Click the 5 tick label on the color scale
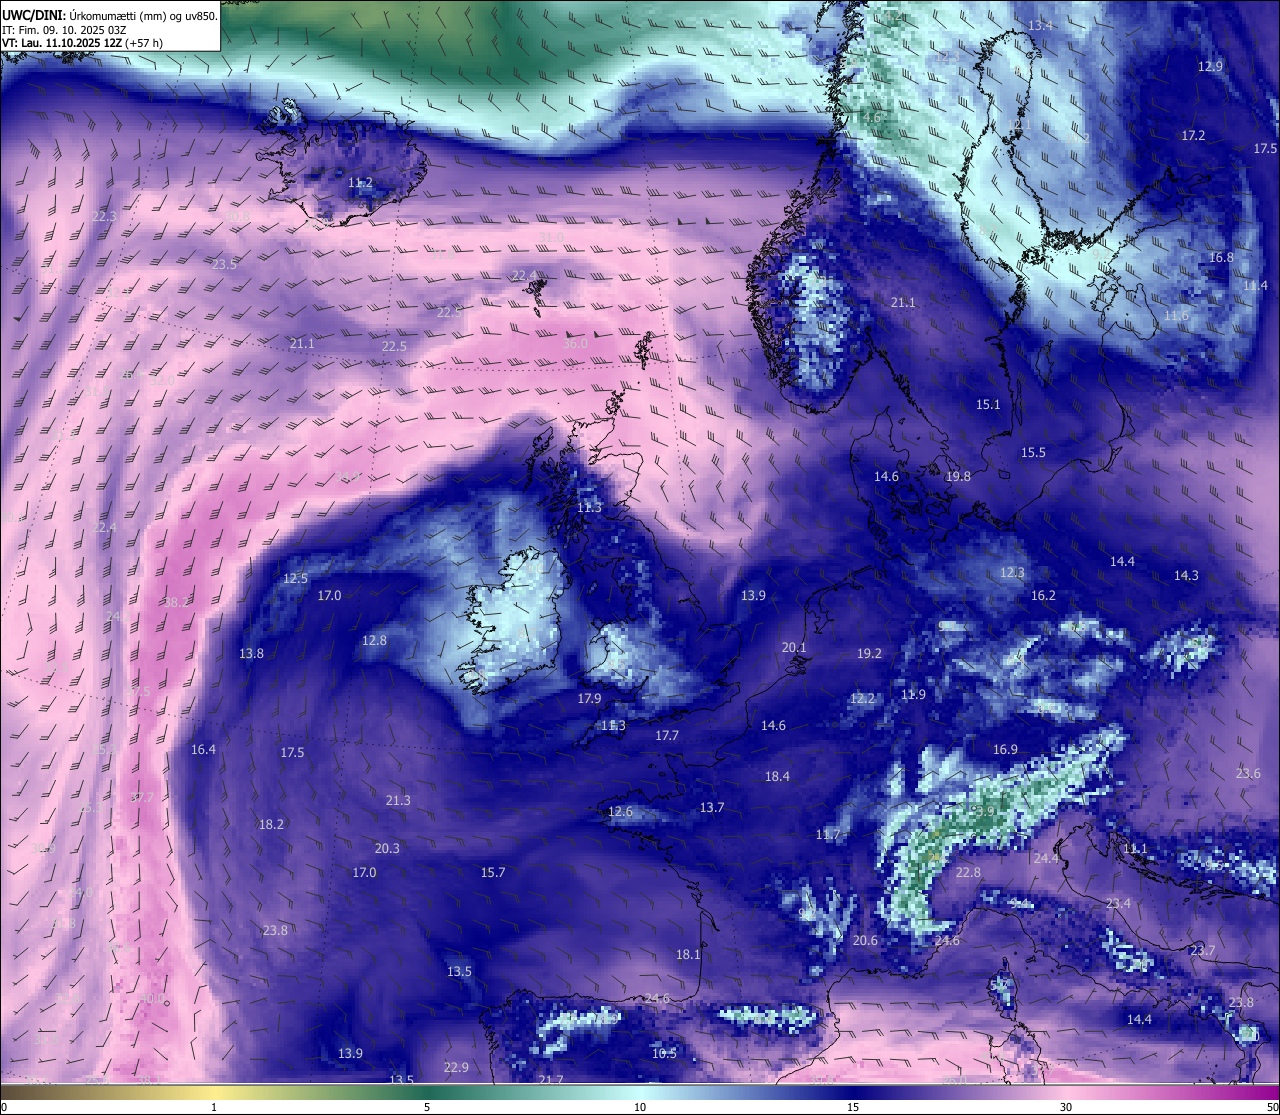The image size is (1280, 1115). 427,1106
